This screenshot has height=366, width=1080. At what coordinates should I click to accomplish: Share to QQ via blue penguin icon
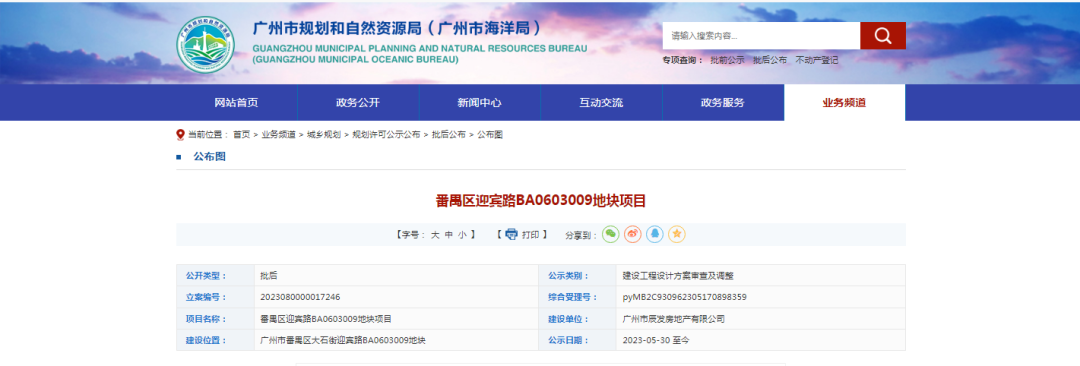[x=655, y=234]
